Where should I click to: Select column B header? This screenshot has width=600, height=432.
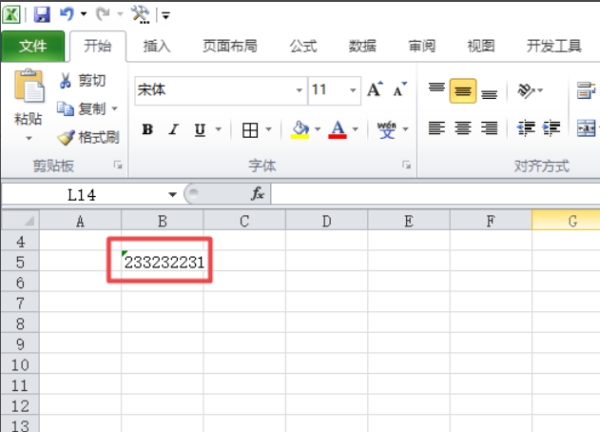(162, 220)
